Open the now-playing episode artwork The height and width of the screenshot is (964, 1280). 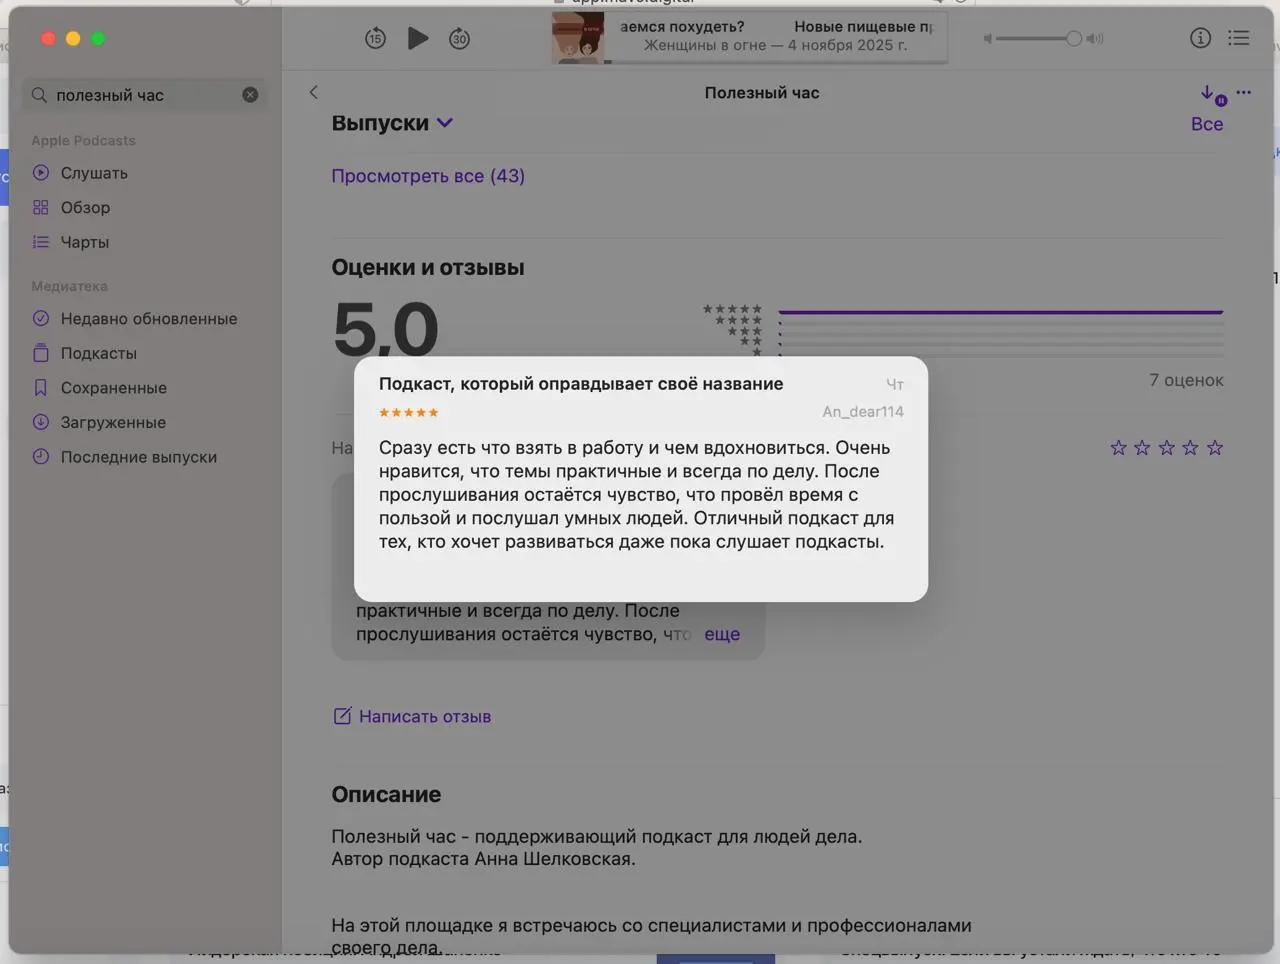578,38
